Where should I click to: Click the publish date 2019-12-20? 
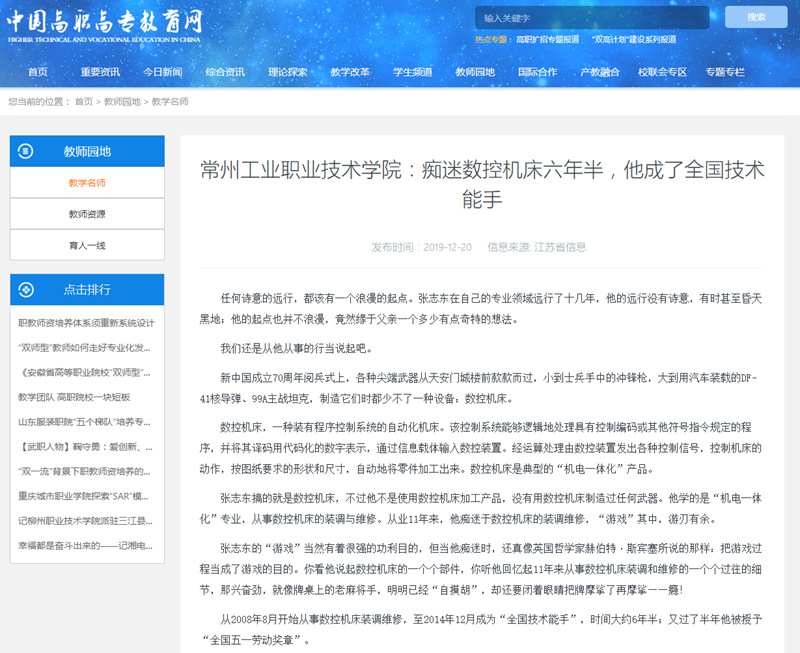pyautogui.click(x=447, y=247)
